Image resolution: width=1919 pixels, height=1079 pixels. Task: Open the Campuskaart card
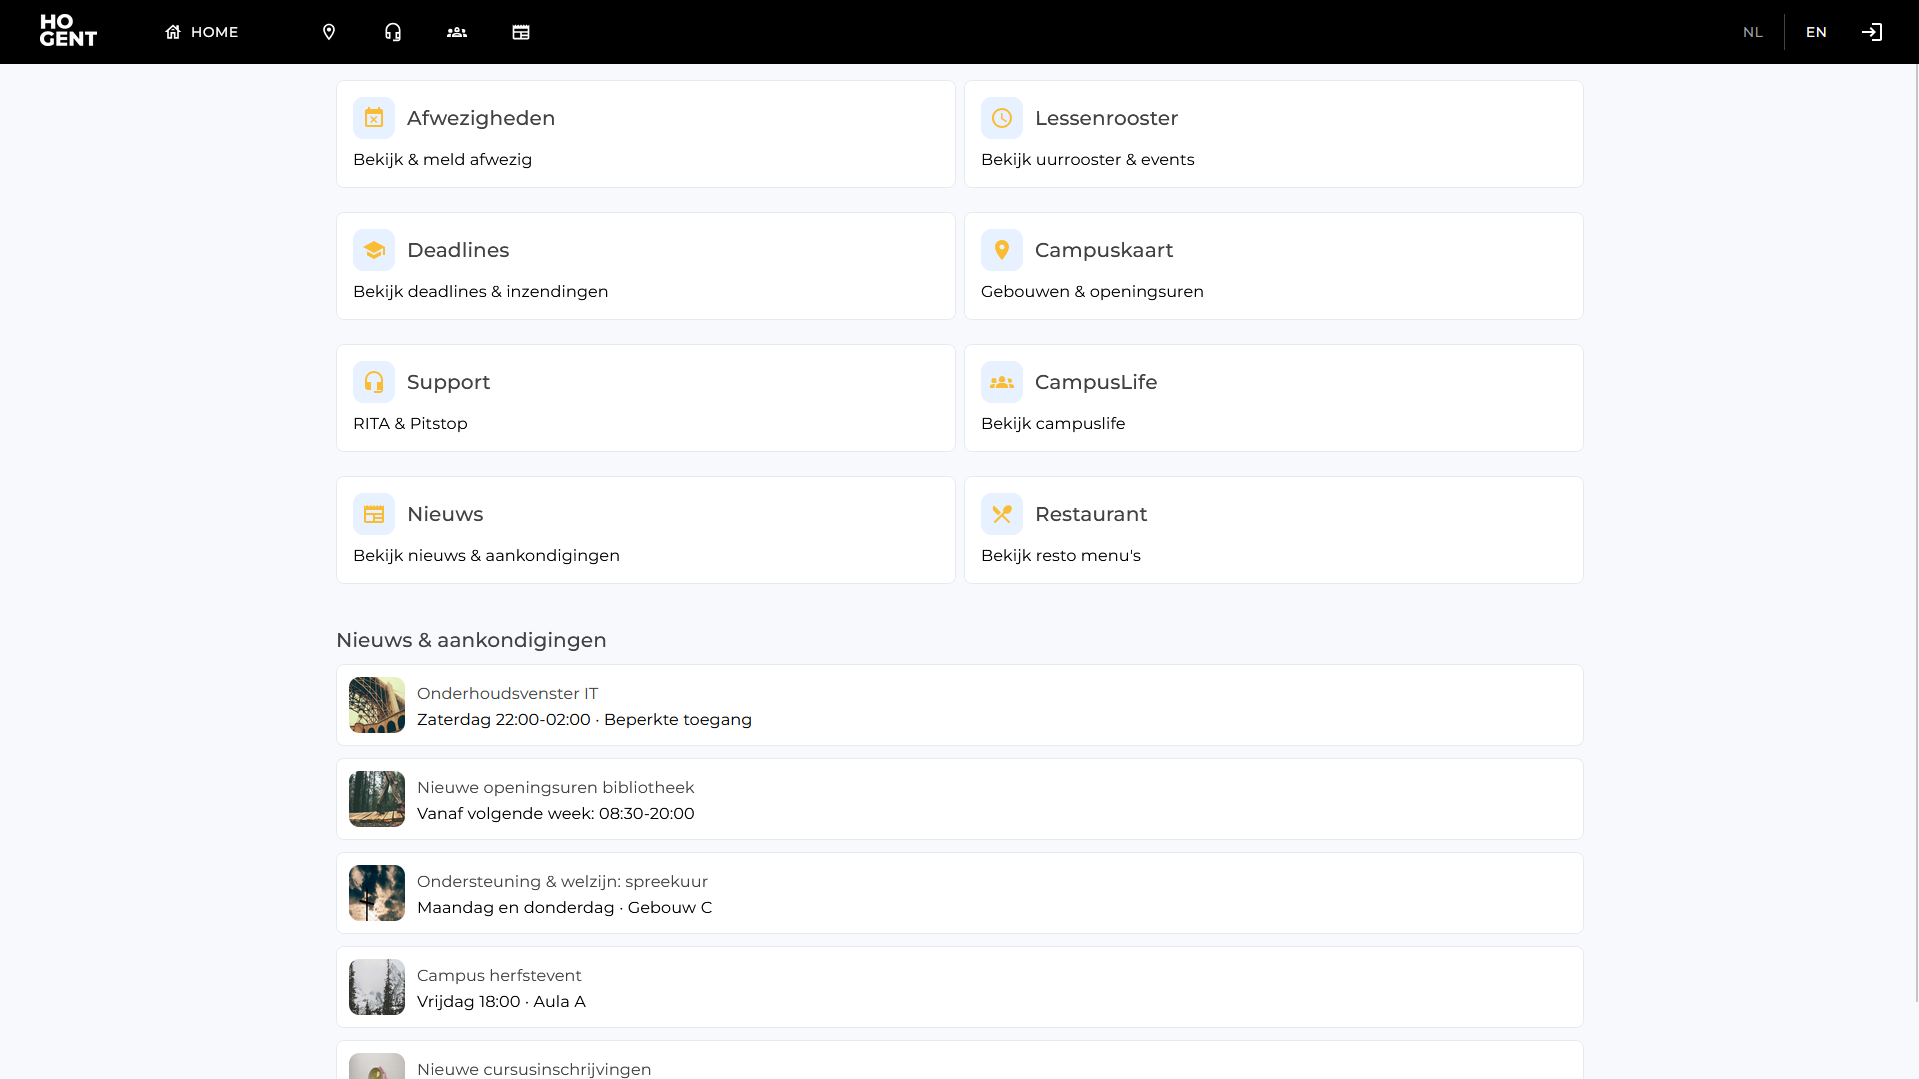[1273, 266]
